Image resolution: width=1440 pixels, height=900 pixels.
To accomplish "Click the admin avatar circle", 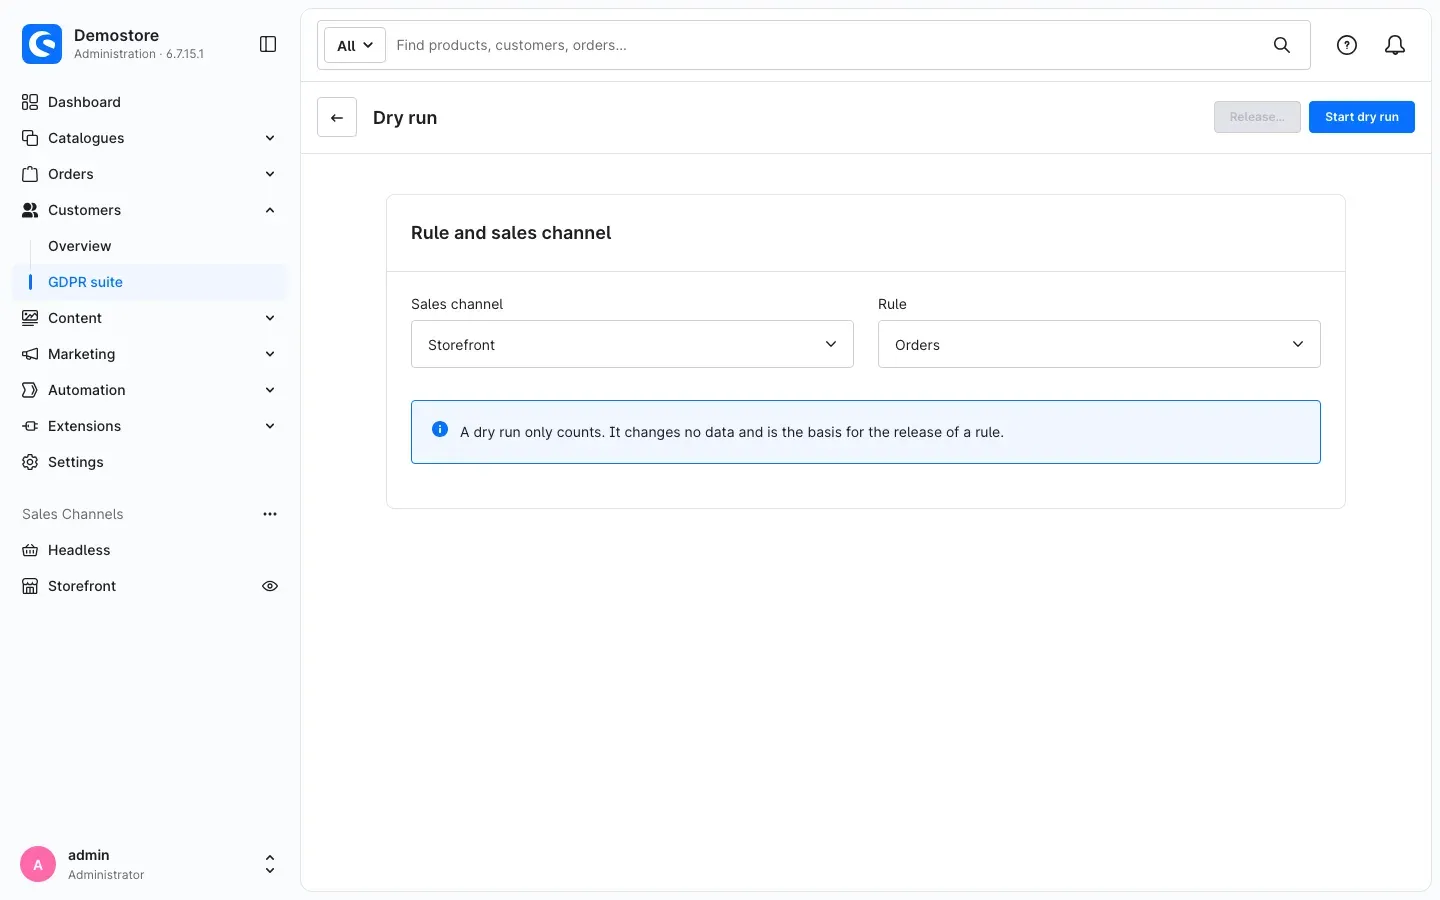I will coord(38,864).
